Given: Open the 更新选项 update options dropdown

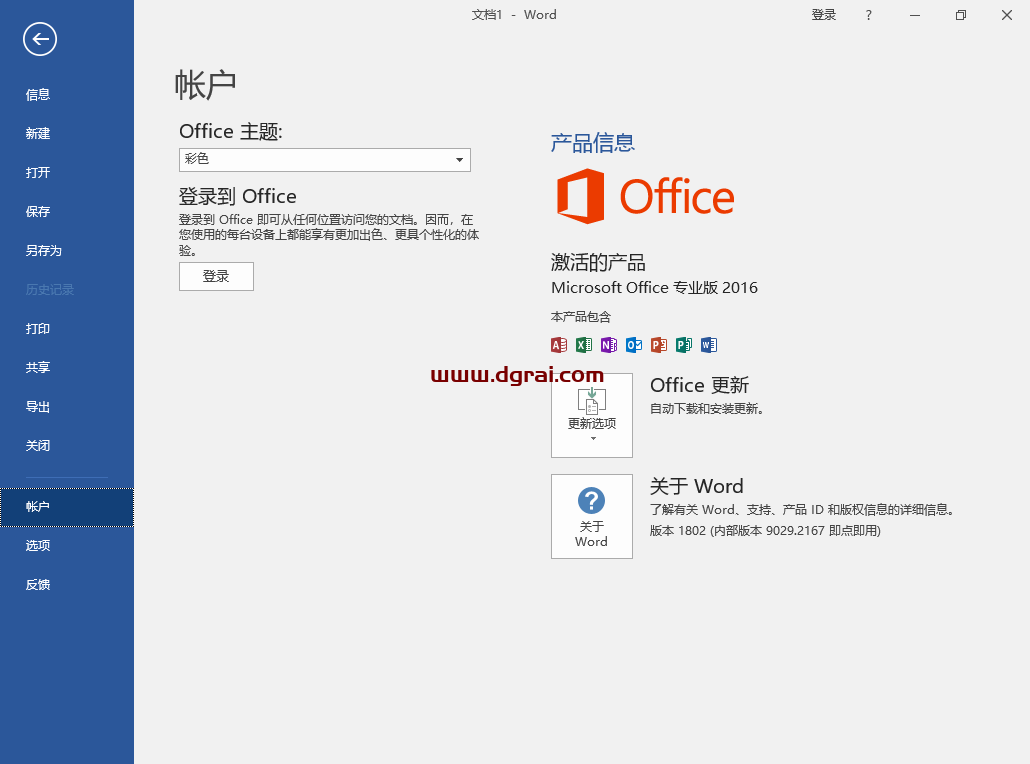Looking at the screenshot, I should [592, 415].
